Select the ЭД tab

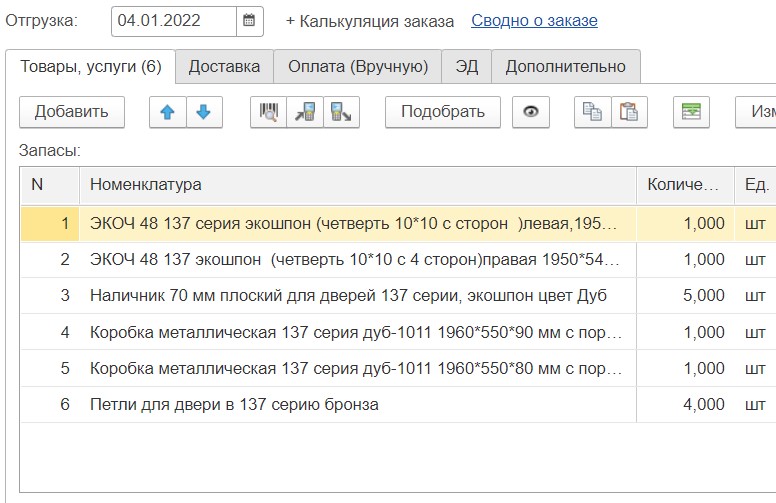467,67
